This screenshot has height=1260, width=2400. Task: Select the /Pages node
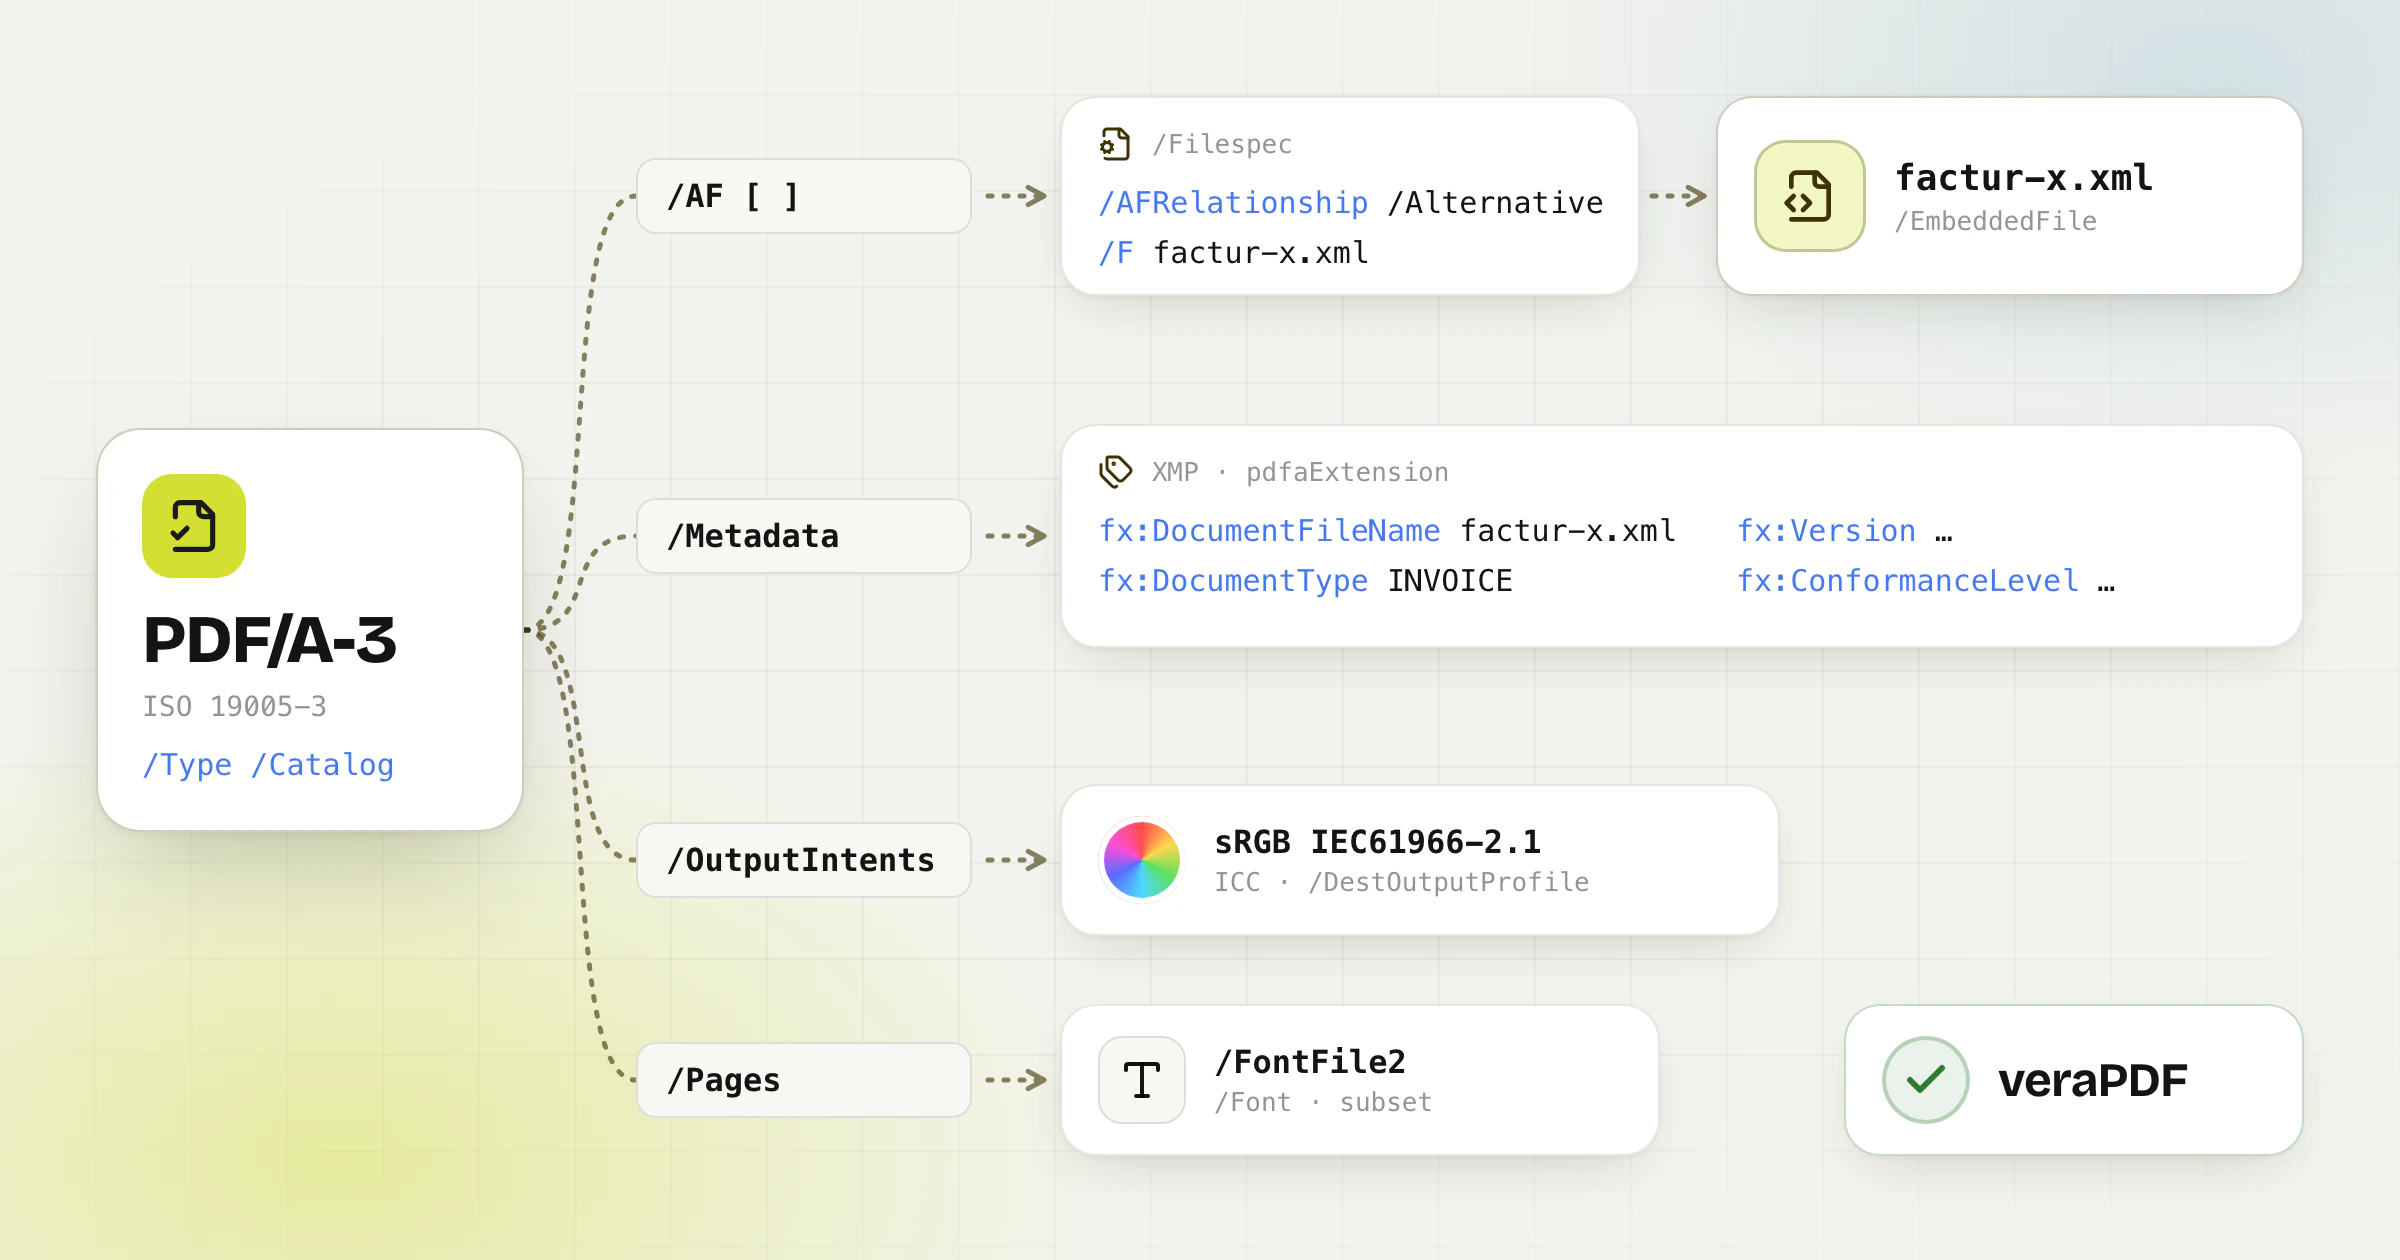[x=804, y=1080]
